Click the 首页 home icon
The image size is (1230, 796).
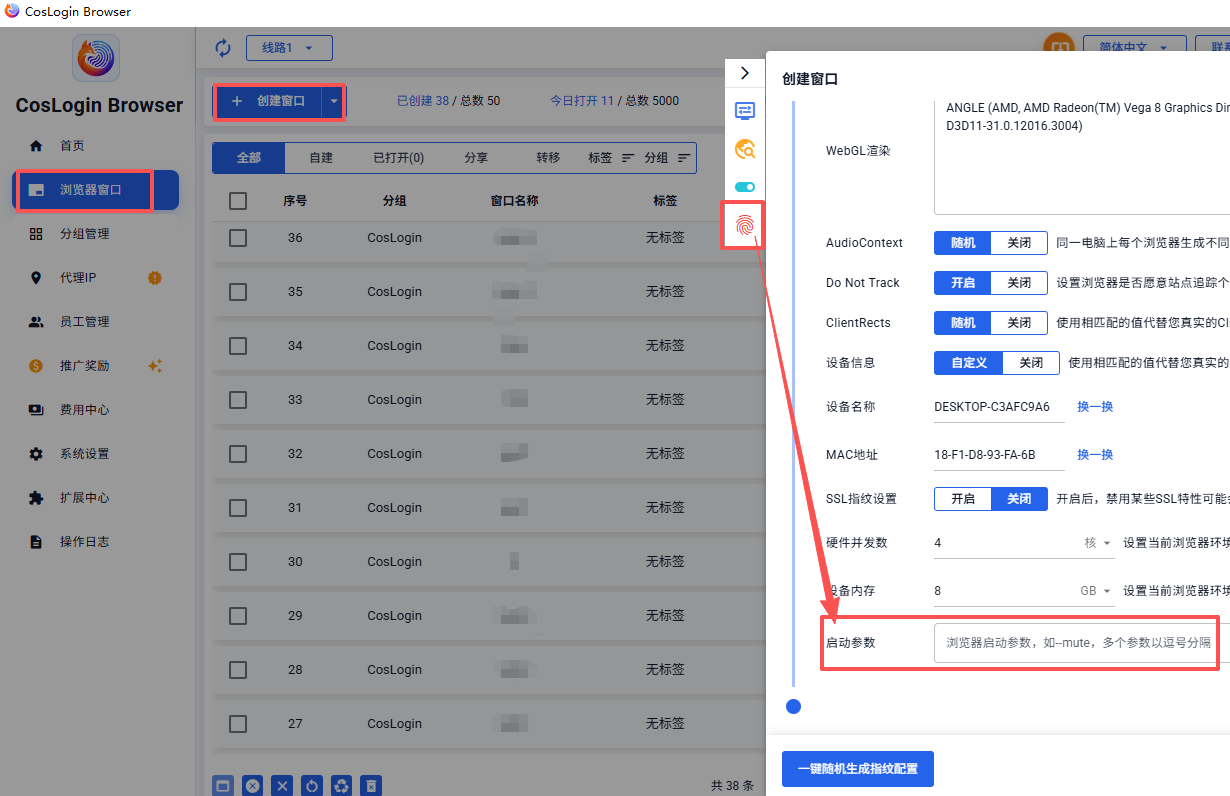[36, 146]
